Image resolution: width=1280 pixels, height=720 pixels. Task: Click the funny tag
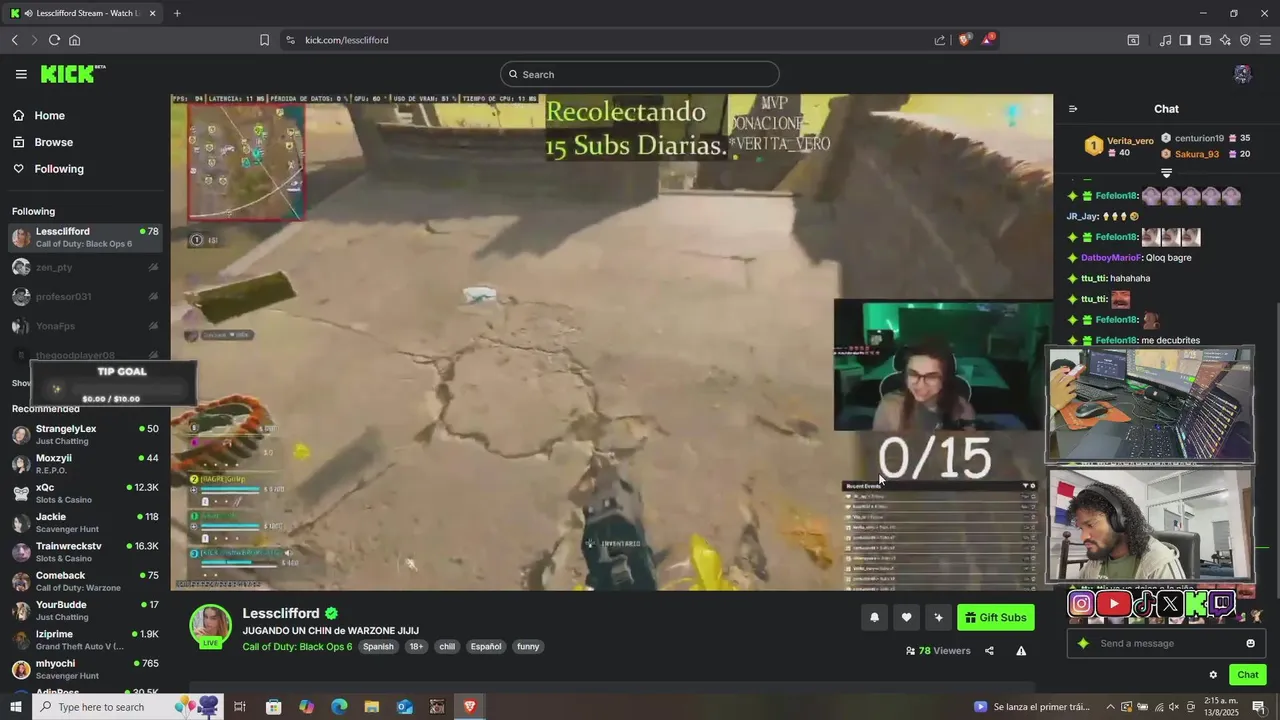pyautogui.click(x=528, y=647)
